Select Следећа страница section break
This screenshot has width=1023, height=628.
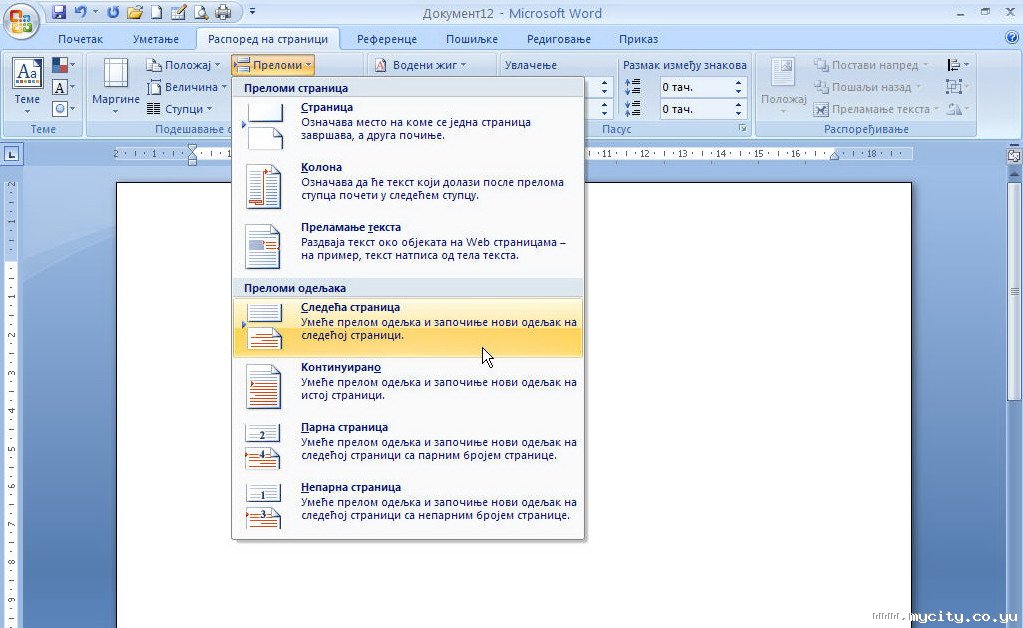click(408, 327)
